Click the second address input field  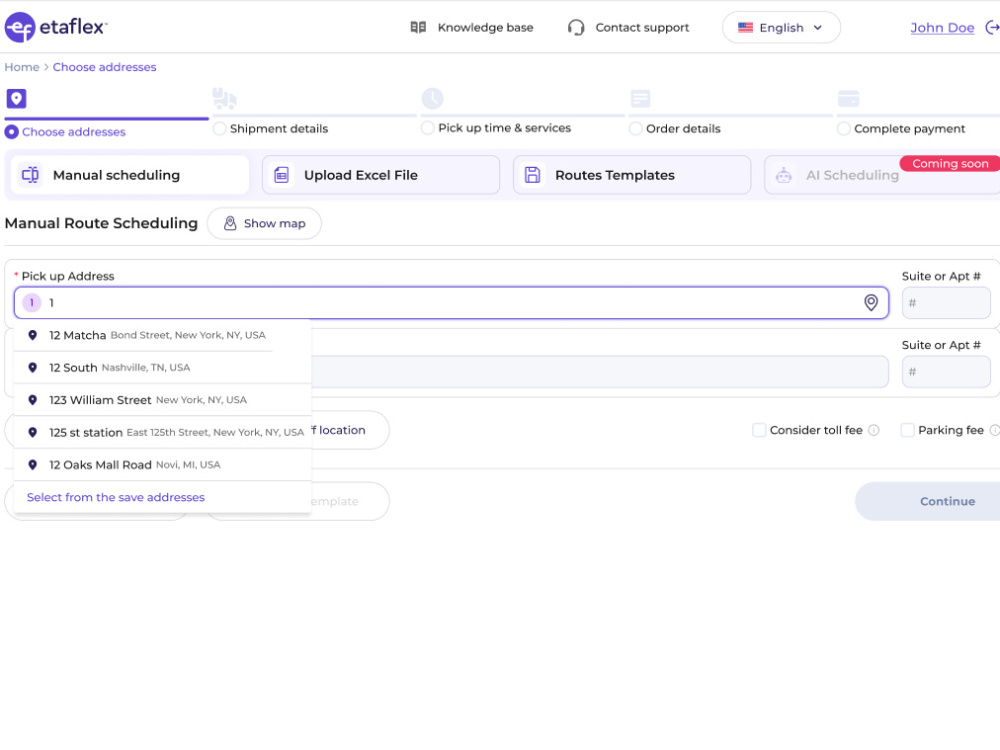click(599, 372)
